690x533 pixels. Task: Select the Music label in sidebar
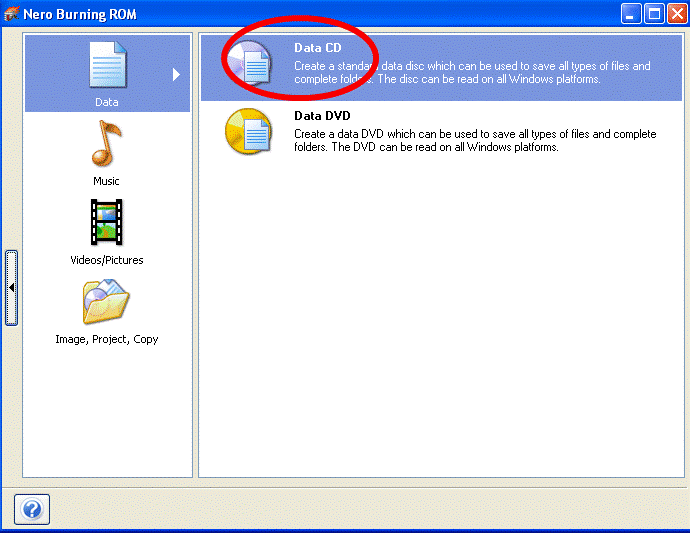pyautogui.click(x=106, y=181)
